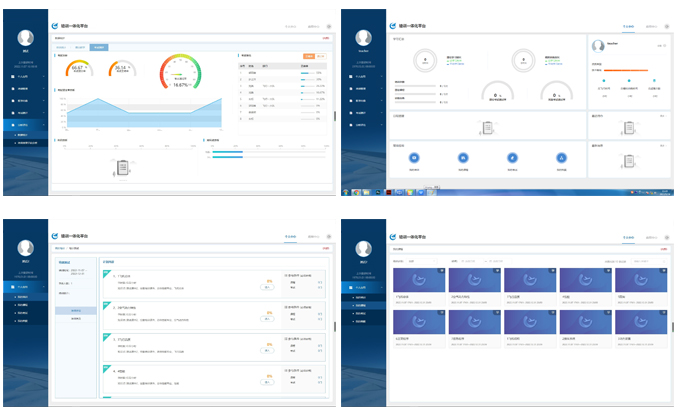Switch to the highlighted third tab in top-left dashboard
Image resolution: width=680 pixels, height=420 pixels.
click(x=97, y=47)
